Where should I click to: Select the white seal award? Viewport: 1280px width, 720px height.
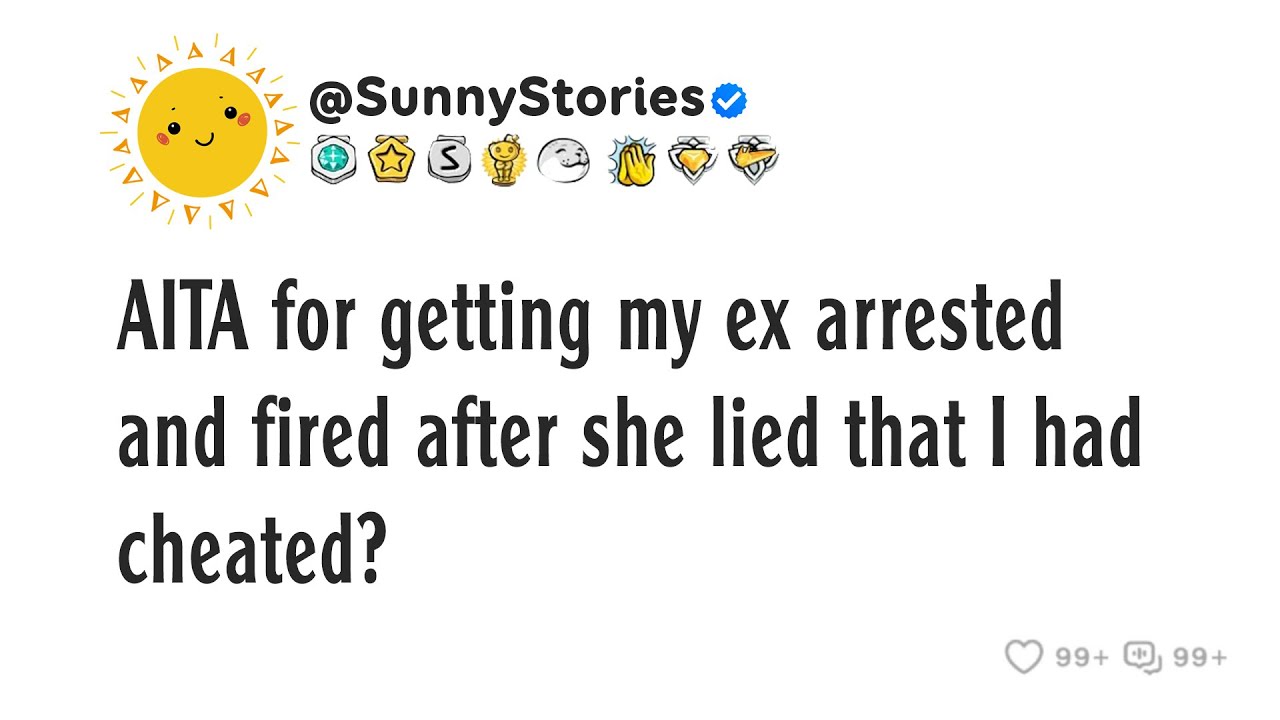pyautogui.click(x=563, y=160)
